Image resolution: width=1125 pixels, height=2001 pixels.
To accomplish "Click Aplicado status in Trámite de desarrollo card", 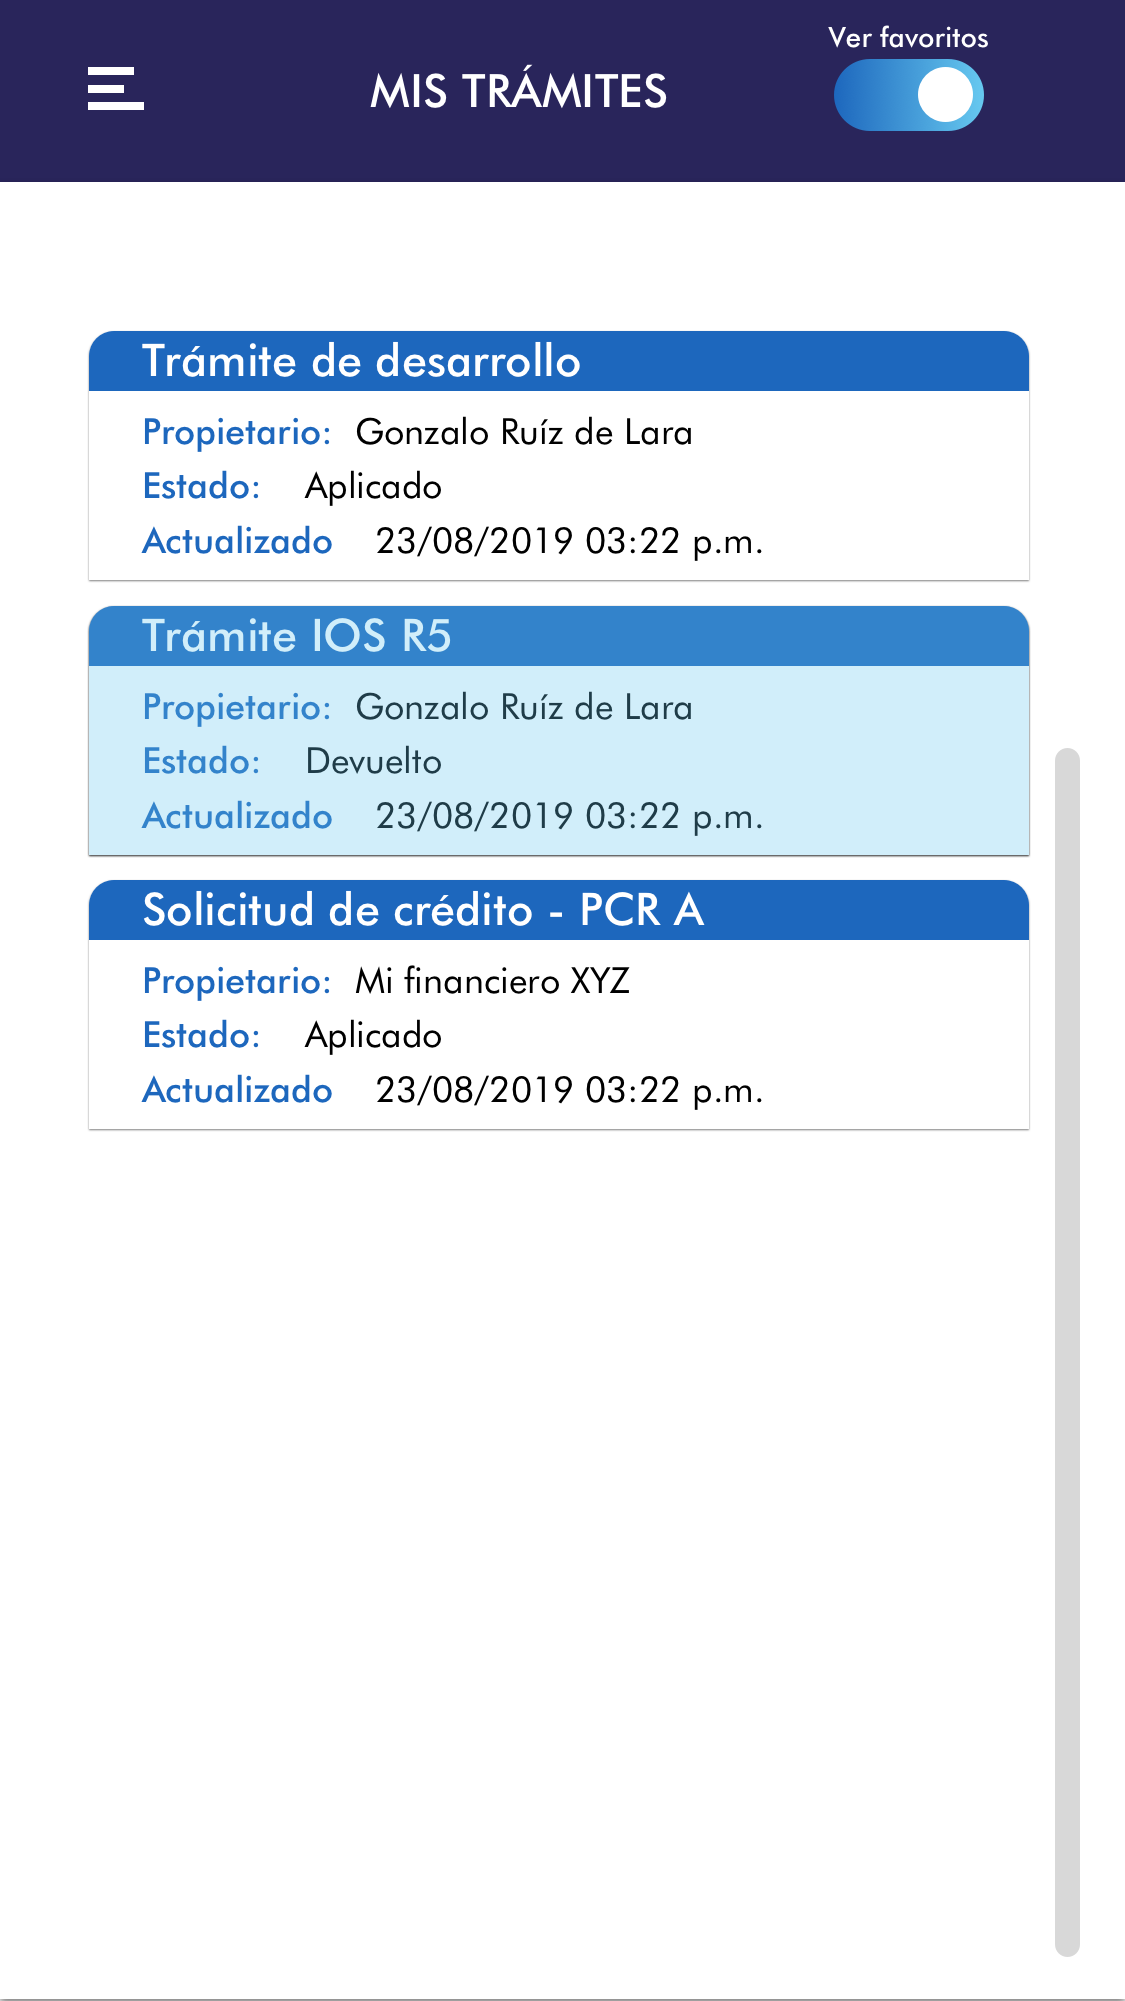I will [x=373, y=487].
